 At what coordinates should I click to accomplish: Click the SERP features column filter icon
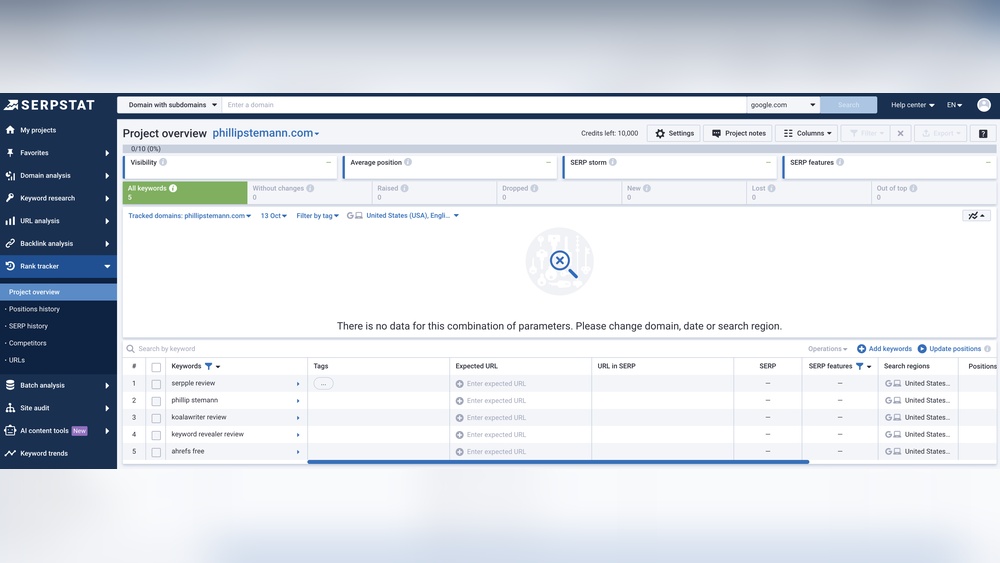click(860, 366)
